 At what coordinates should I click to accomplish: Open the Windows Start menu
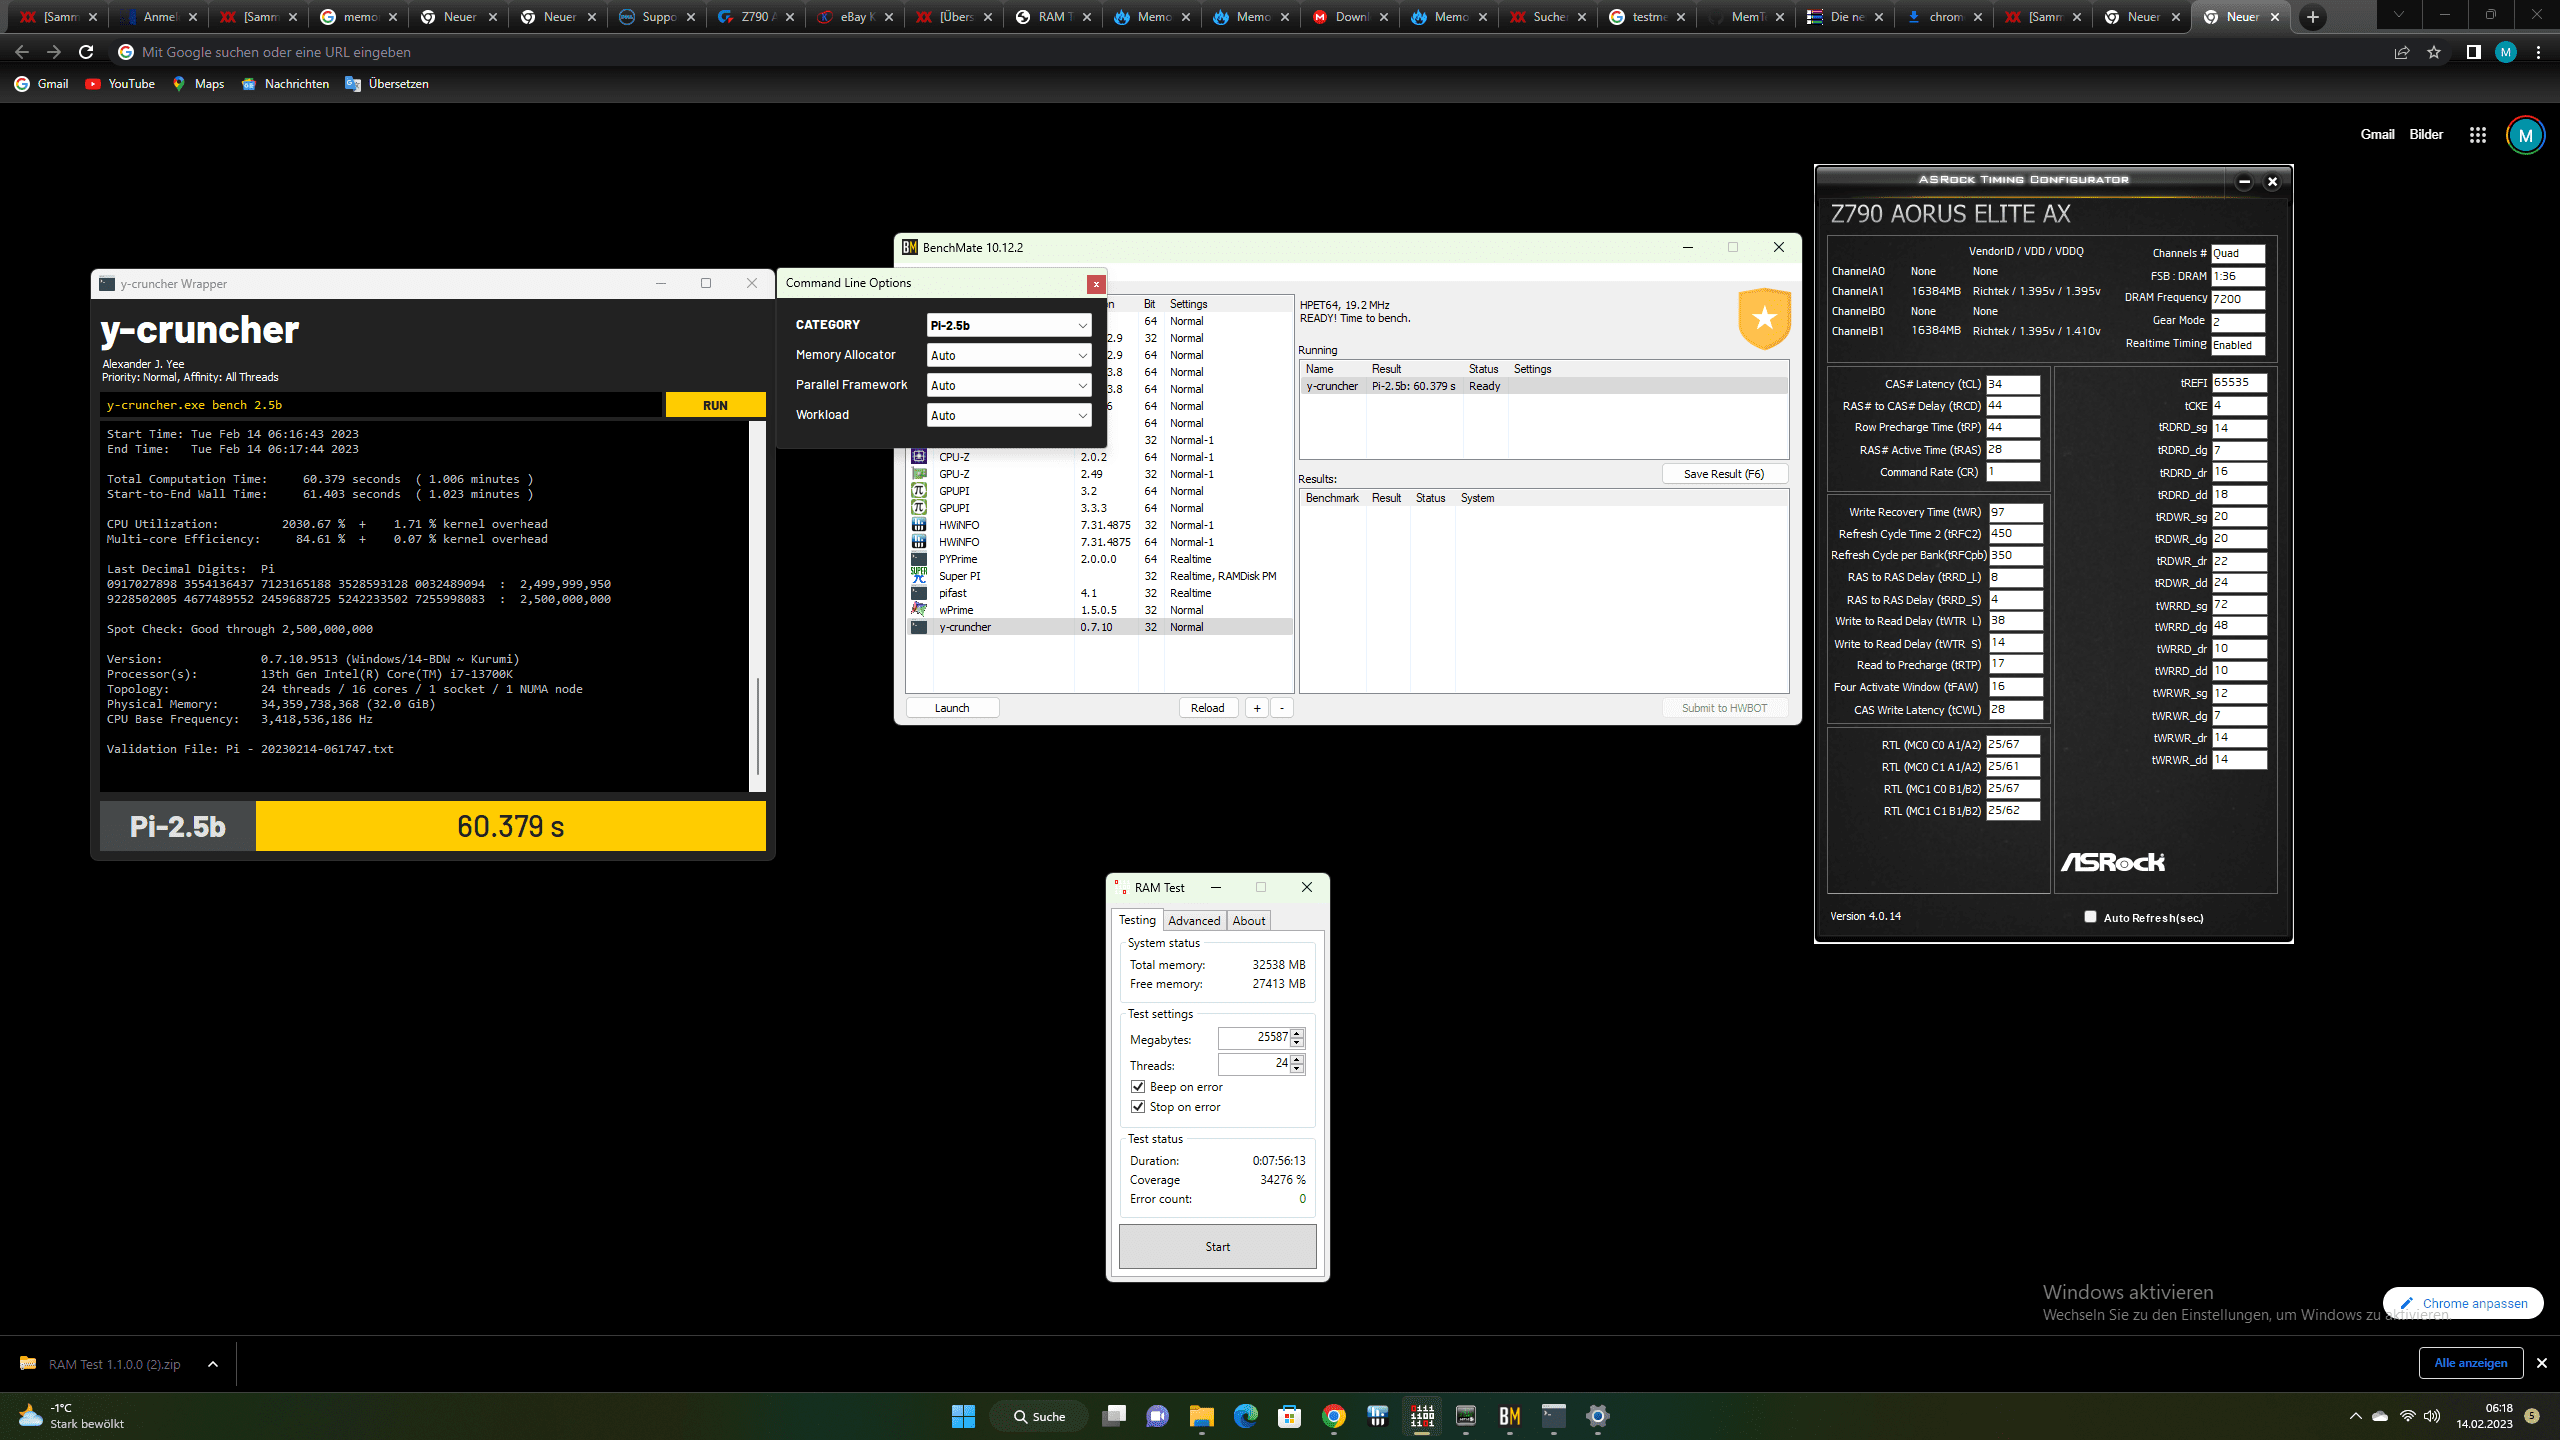(963, 1416)
